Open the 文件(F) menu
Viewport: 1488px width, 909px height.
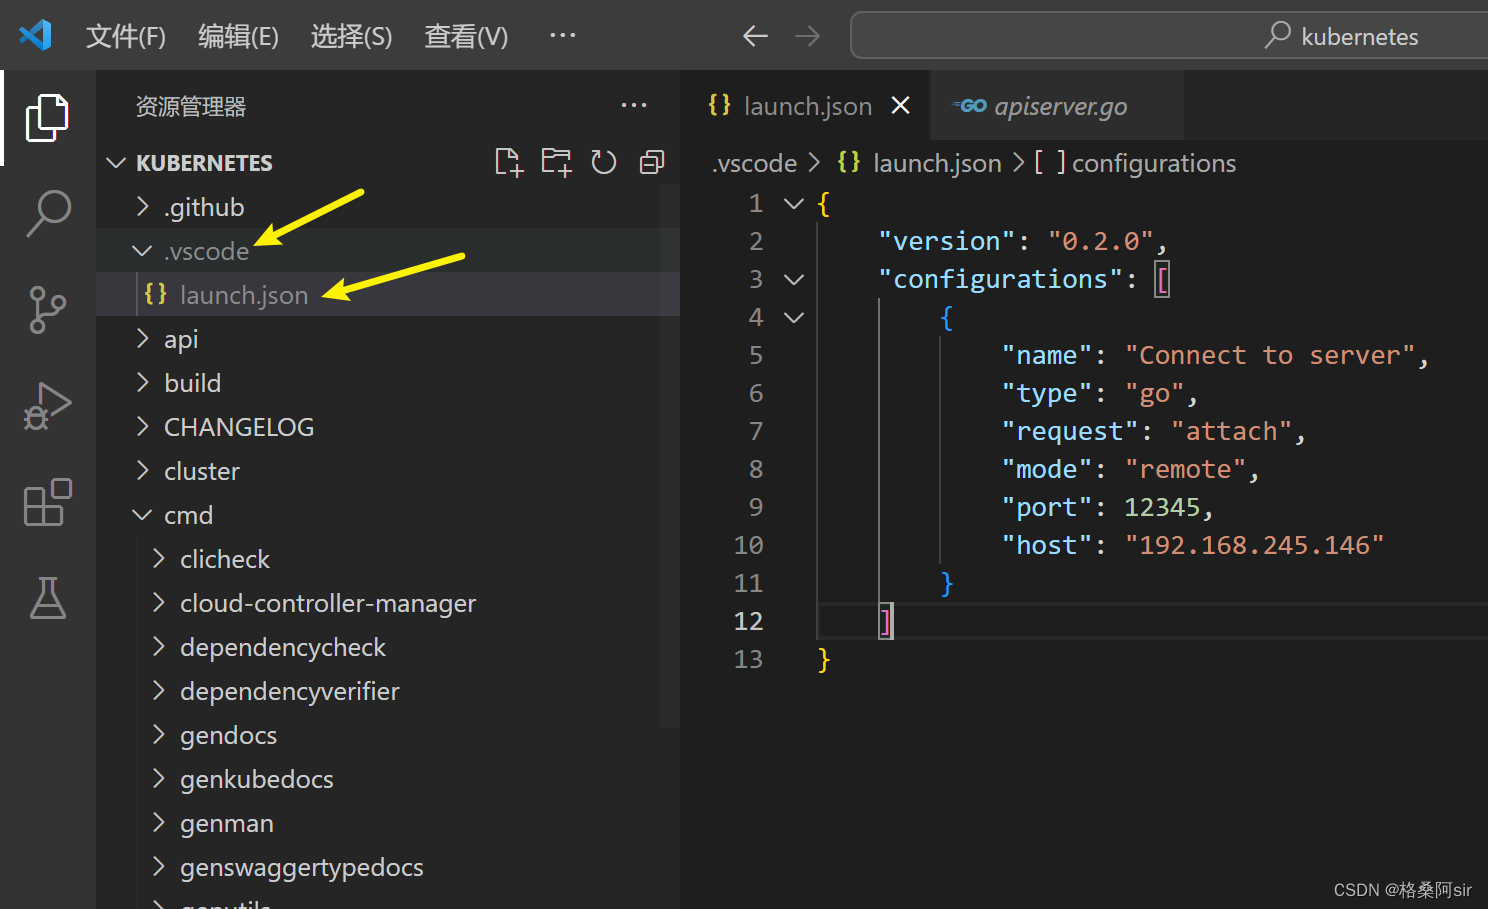pos(126,36)
